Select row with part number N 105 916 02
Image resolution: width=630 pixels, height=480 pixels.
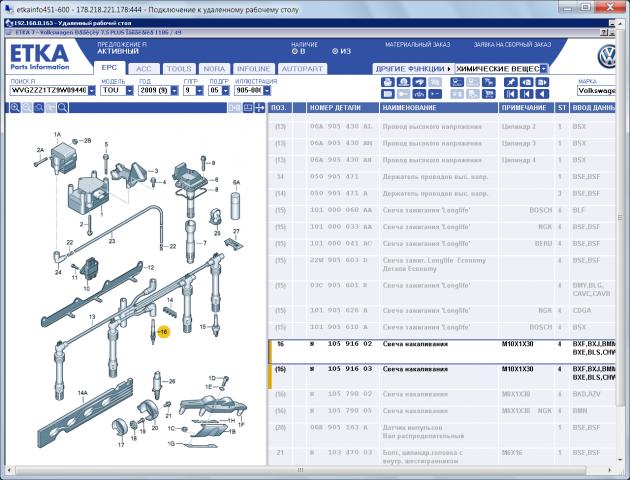442,352
